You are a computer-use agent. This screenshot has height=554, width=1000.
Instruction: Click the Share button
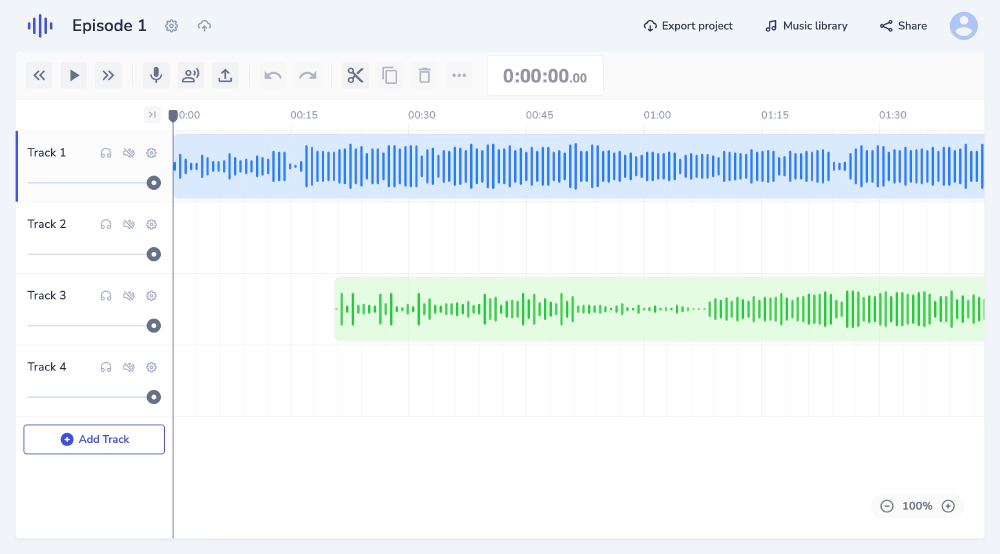point(903,26)
